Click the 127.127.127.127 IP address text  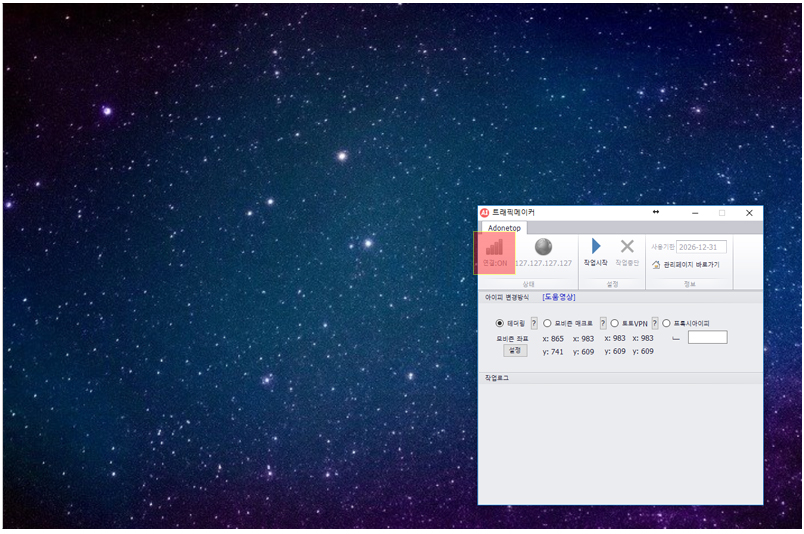click(543, 263)
